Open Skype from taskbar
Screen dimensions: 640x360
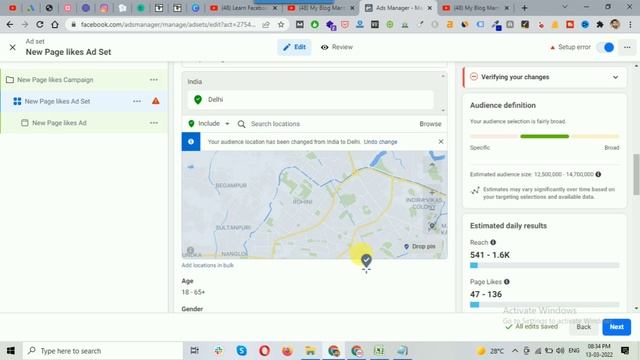[x=241, y=351]
